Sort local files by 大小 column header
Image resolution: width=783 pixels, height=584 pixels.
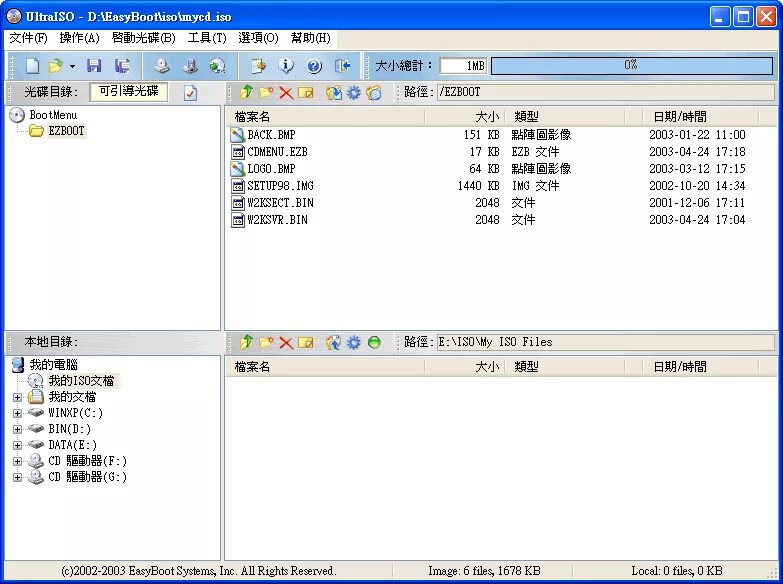pos(465,367)
